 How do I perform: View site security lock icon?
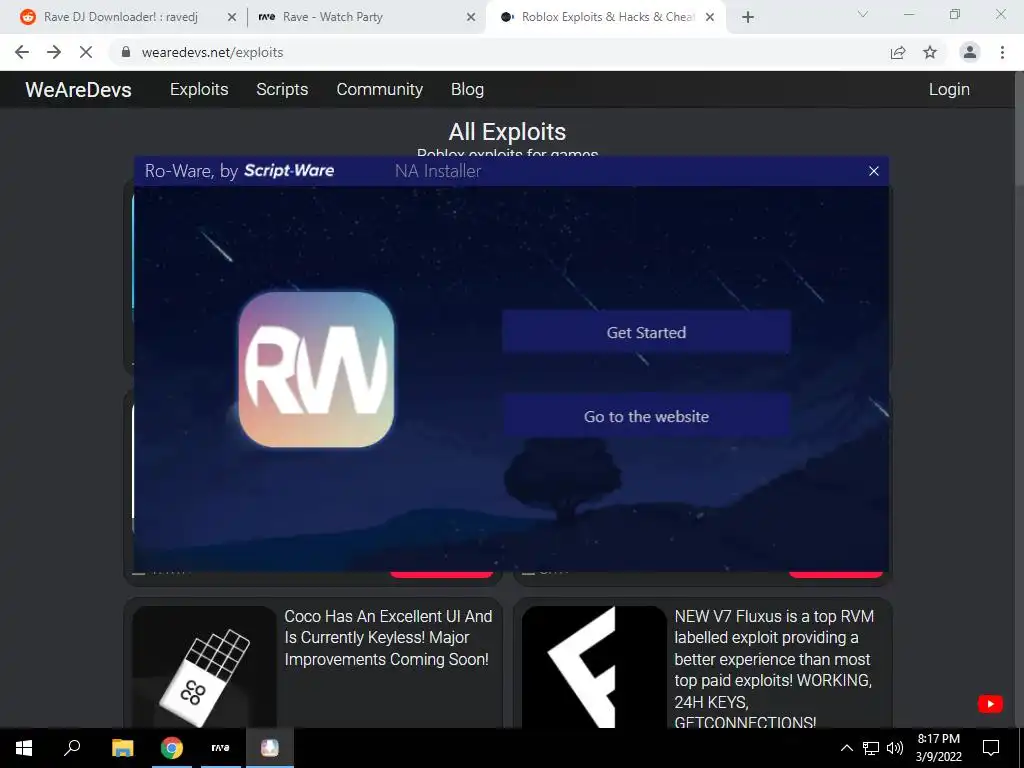click(x=126, y=52)
